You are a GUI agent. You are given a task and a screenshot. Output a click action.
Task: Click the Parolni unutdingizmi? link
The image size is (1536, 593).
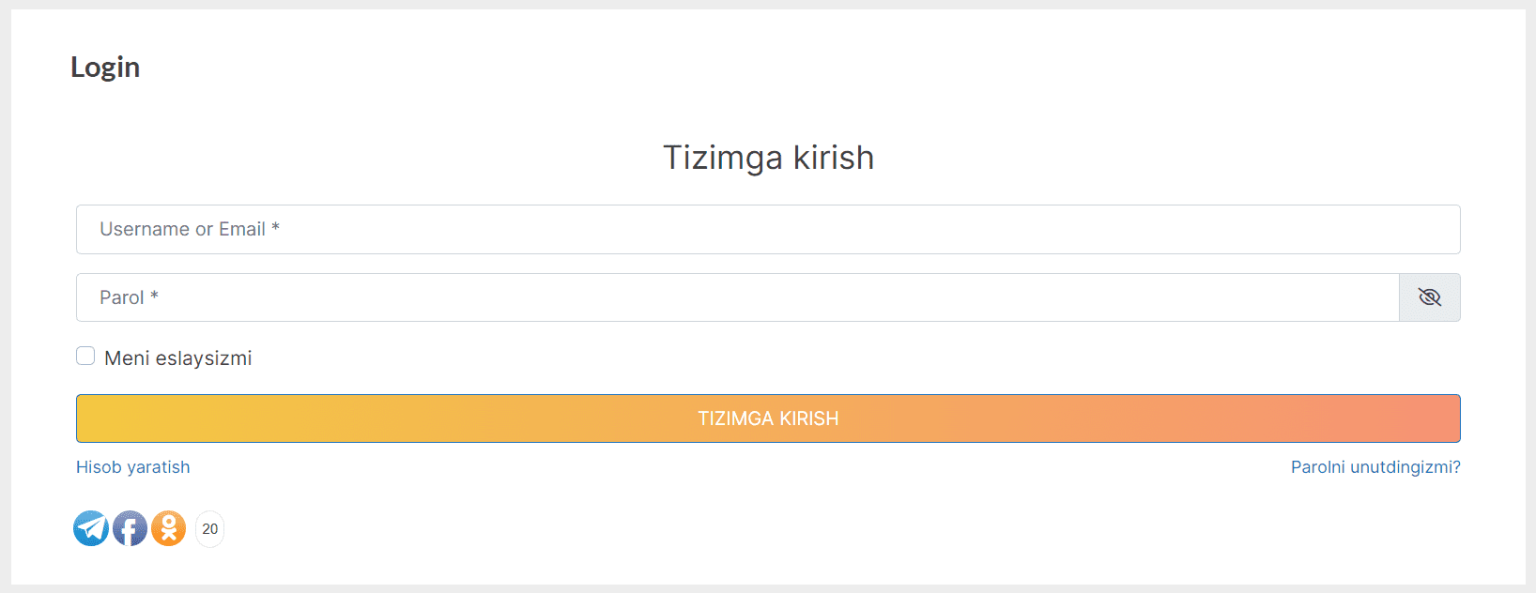[1375, 467]
